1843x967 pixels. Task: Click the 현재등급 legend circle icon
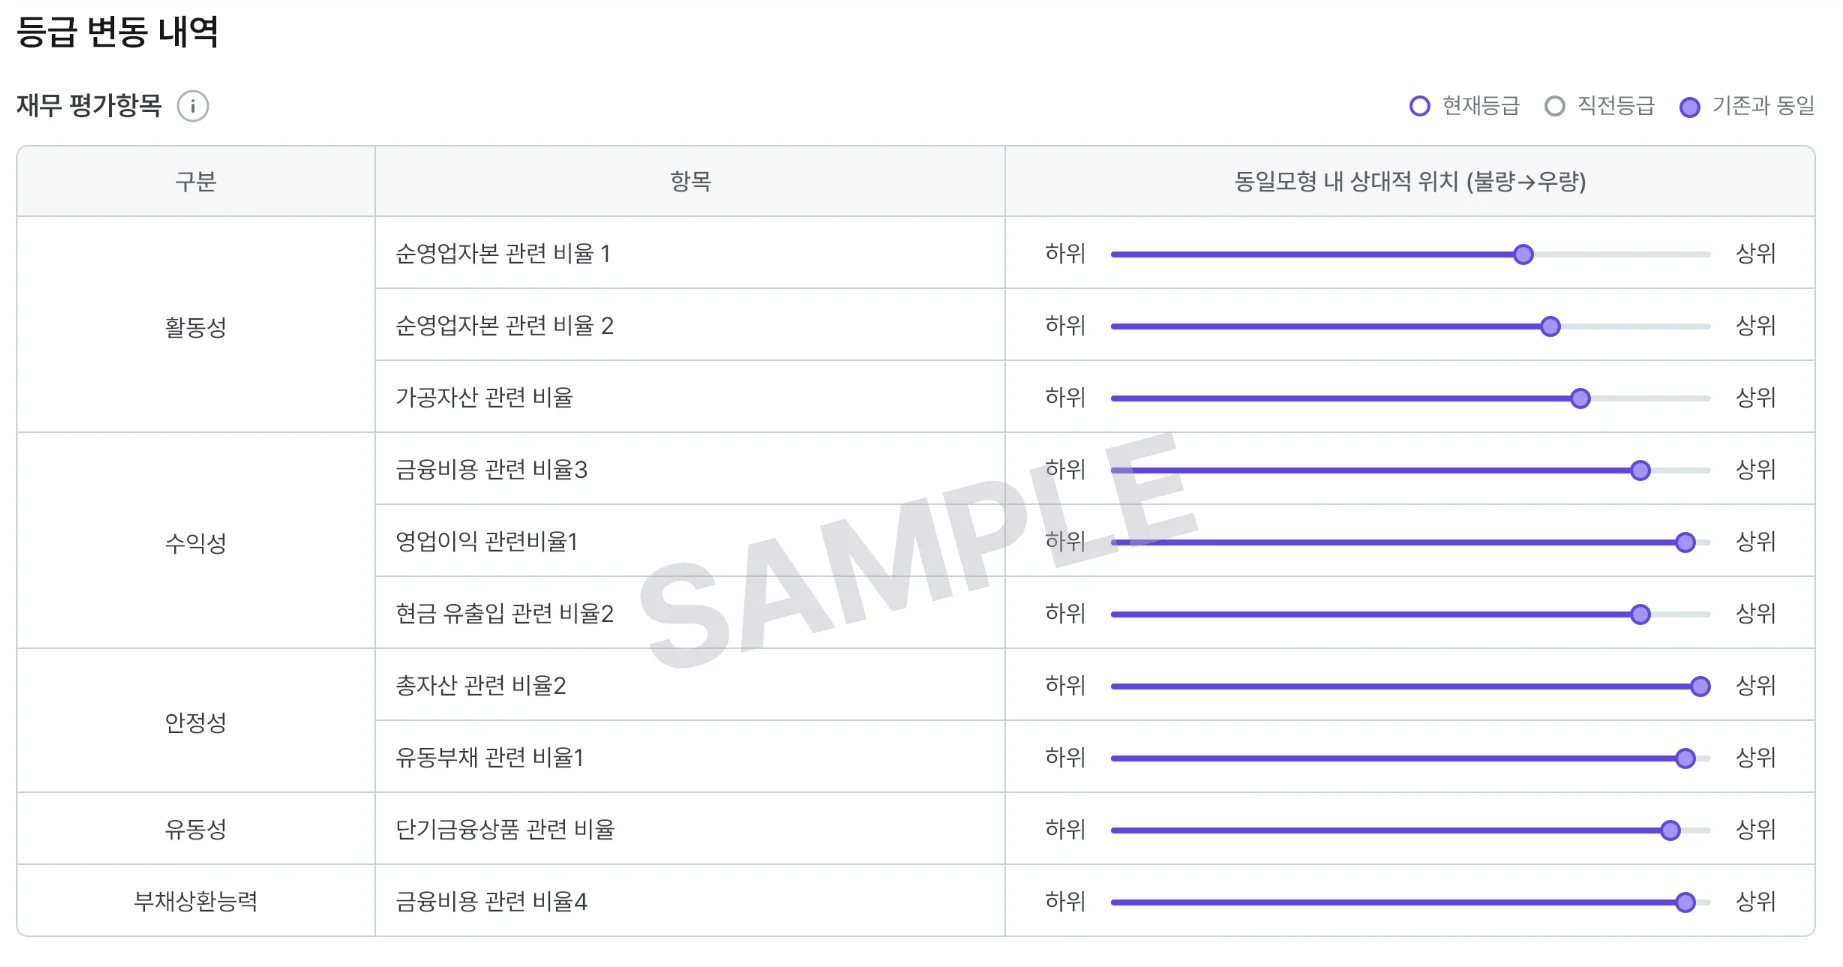tap(1421, 105)
